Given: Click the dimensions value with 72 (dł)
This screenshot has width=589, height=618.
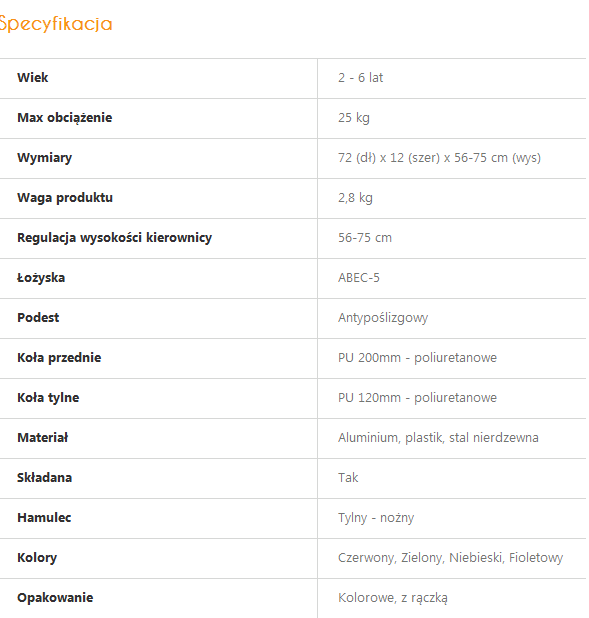Looking at the screenshot, I should click(x=439, y=158).
